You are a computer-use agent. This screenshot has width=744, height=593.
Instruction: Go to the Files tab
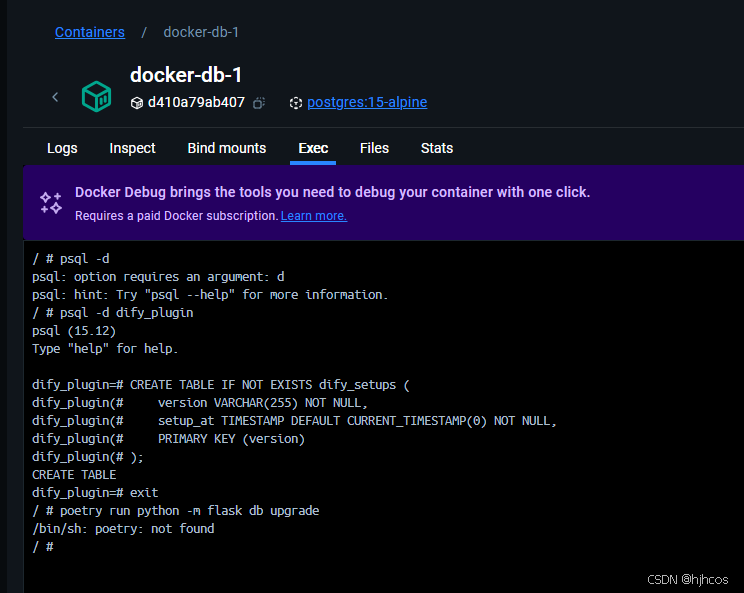point(374,148)
